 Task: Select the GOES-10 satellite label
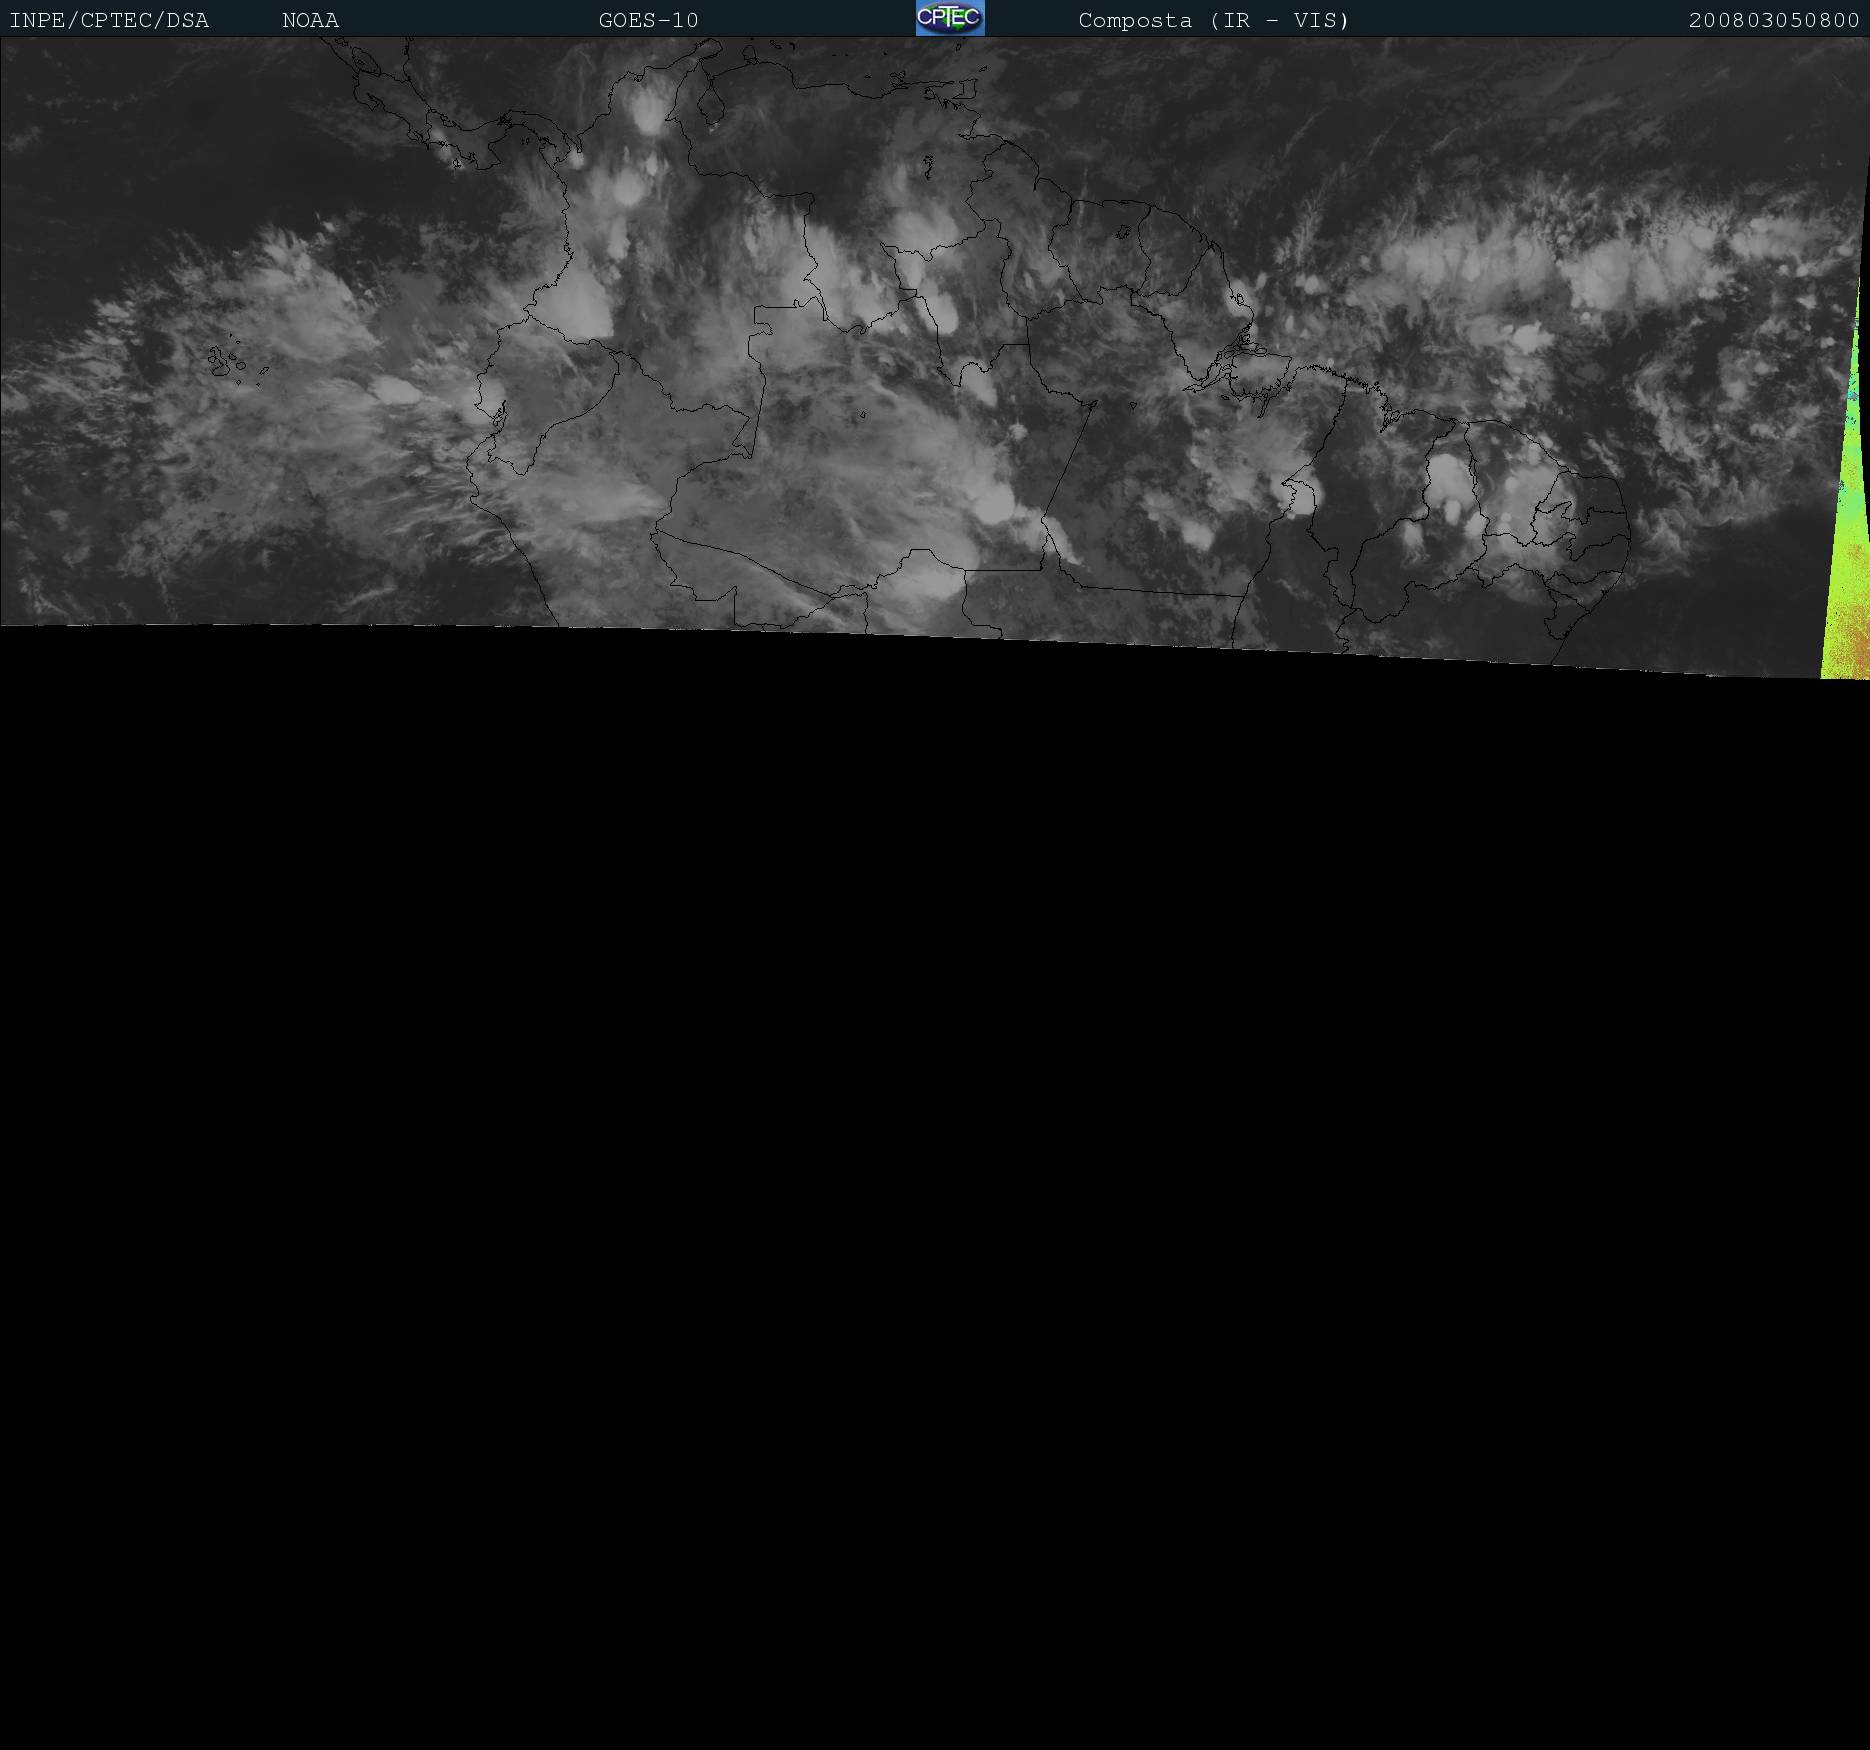pyautogui.click(x=649, y=21)
